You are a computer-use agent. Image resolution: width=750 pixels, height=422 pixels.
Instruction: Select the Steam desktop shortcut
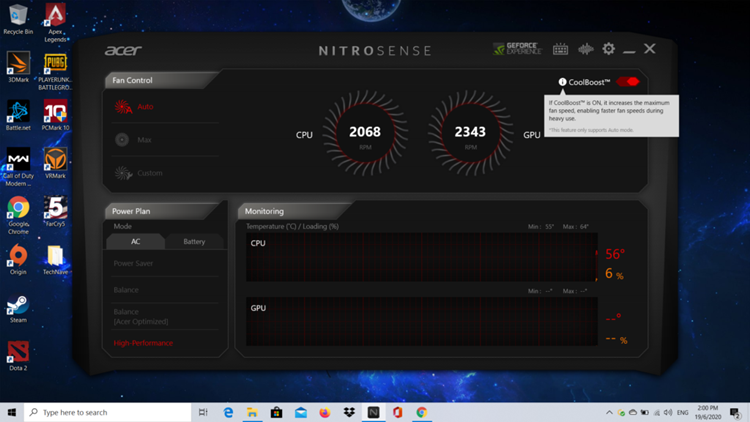pos(18,308)
